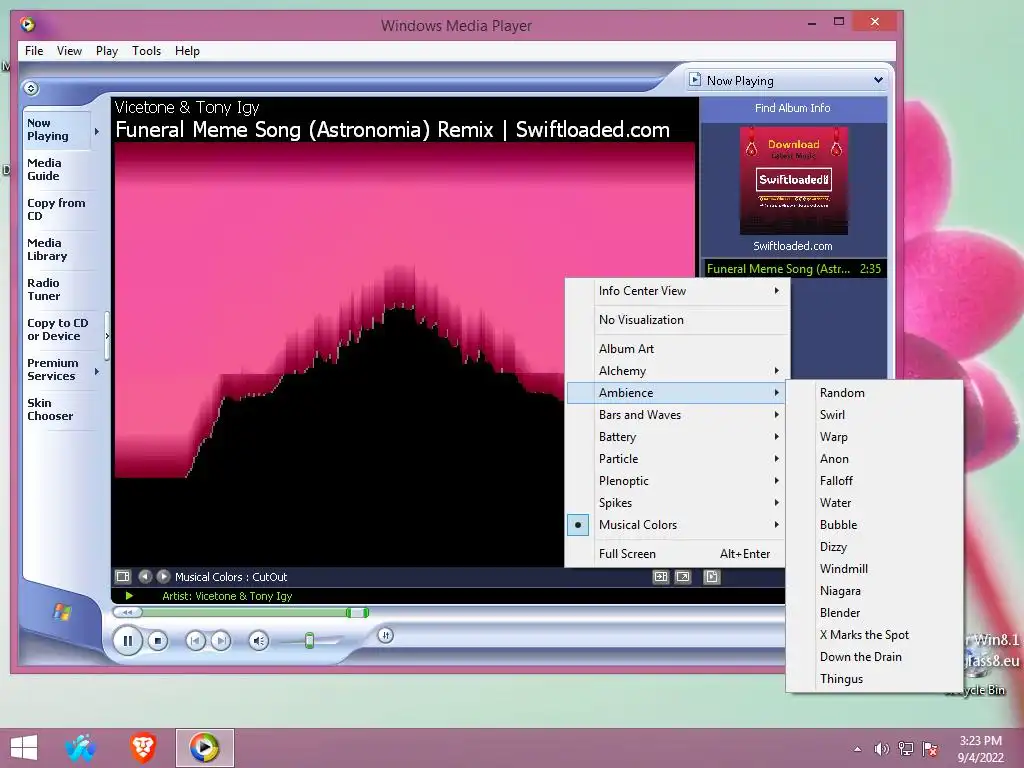1024x768 pixels.
Task: Click the Windows Media Player title icon
Action: pos(27,25)
